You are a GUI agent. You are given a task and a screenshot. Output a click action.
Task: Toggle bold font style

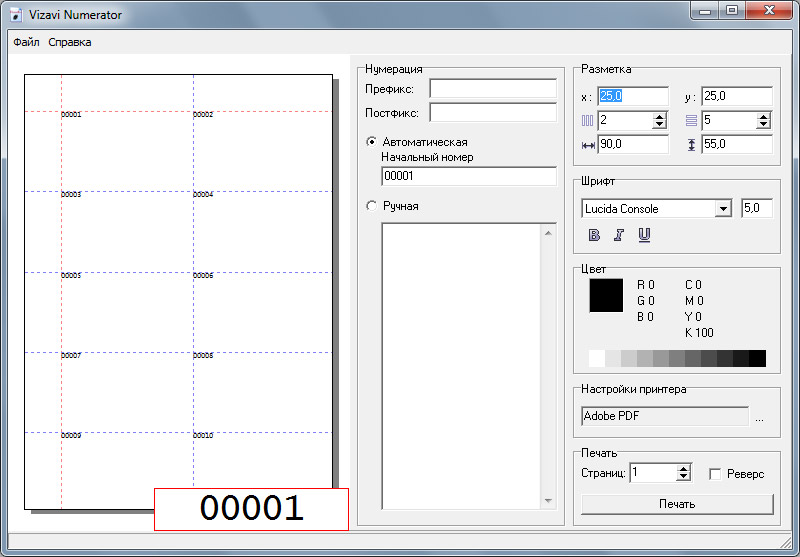594,235
